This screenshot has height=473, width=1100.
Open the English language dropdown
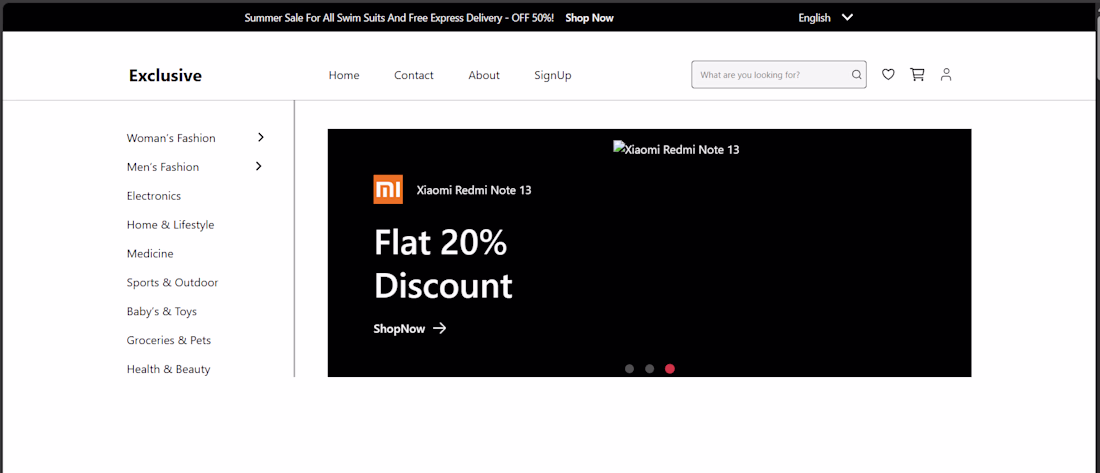click(x=826, y=18)
